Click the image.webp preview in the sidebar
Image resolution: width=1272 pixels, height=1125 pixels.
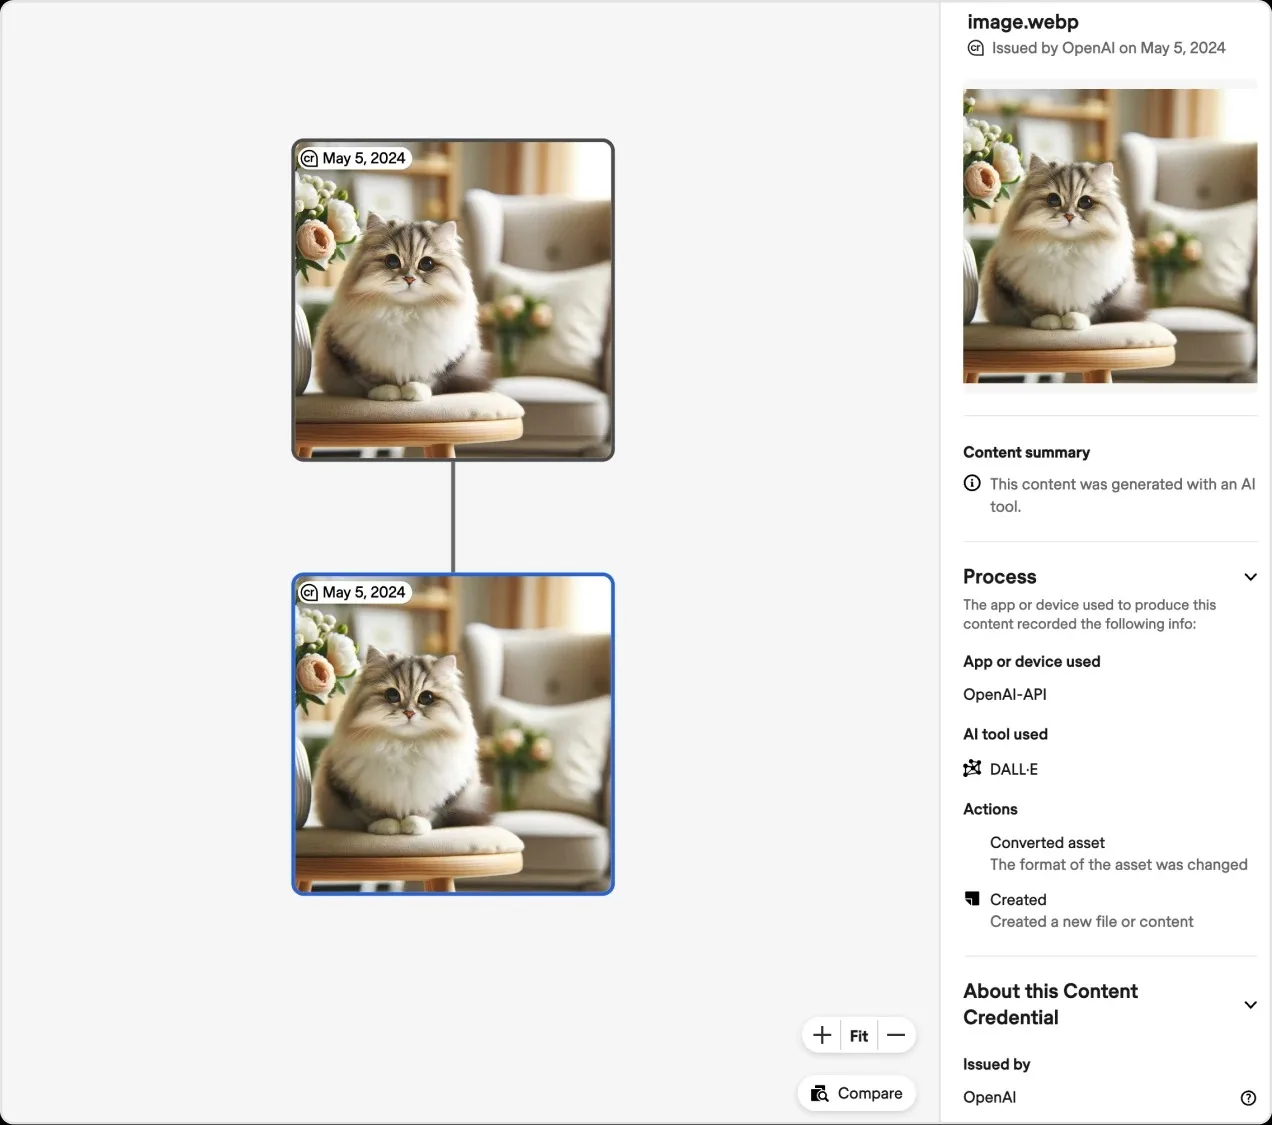tap(1110, 236)
